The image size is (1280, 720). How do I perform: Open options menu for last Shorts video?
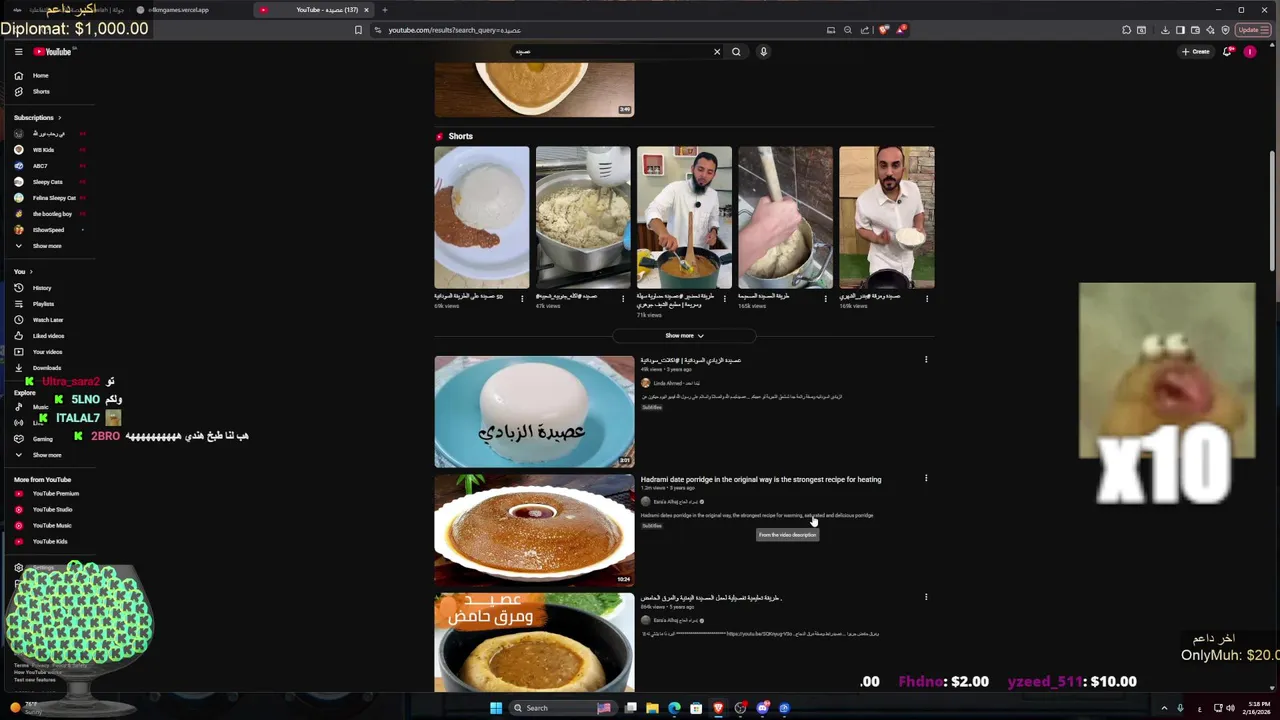(x=927, y=298)
